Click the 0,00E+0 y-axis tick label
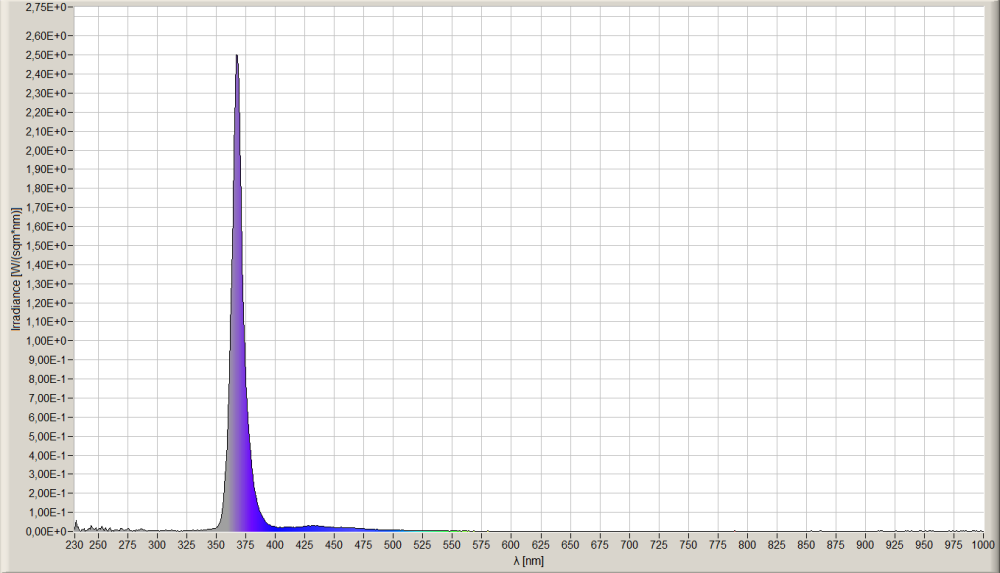The width and height of the screenshot is (1000, 573). click(x=46, y=532)
